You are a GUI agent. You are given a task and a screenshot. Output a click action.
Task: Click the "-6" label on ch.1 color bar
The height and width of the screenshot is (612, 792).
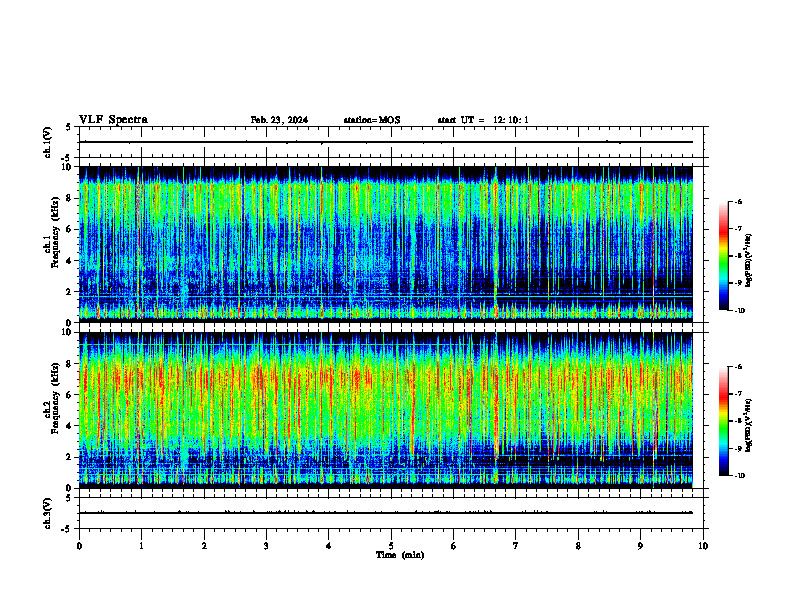click(x=738, y=201)
